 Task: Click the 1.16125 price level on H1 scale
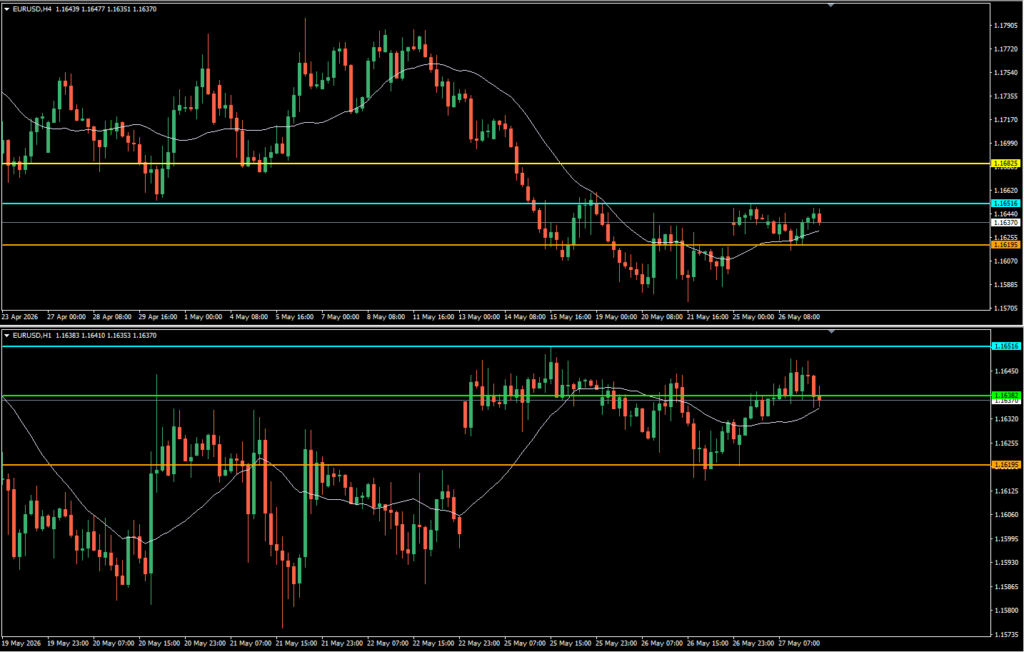point(1007,491)
